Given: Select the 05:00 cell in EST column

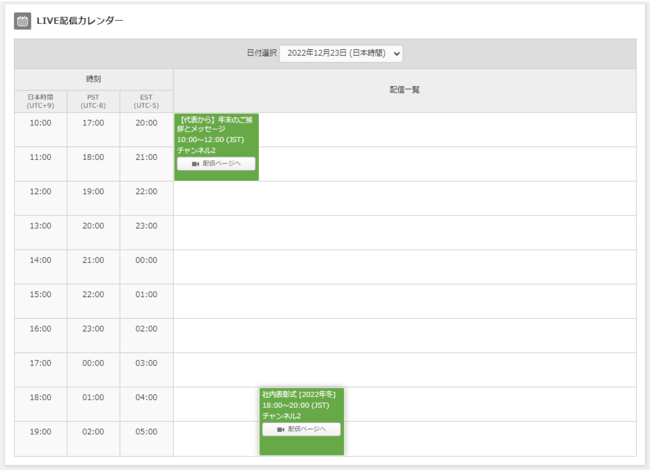Looking at the screenshot, I should click(146, 432).
